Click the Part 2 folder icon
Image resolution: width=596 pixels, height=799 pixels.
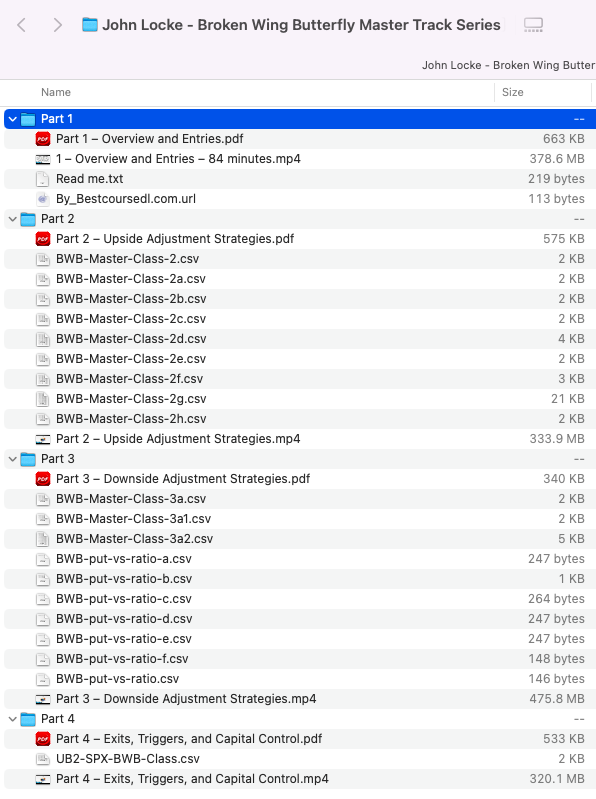(28, 219)
